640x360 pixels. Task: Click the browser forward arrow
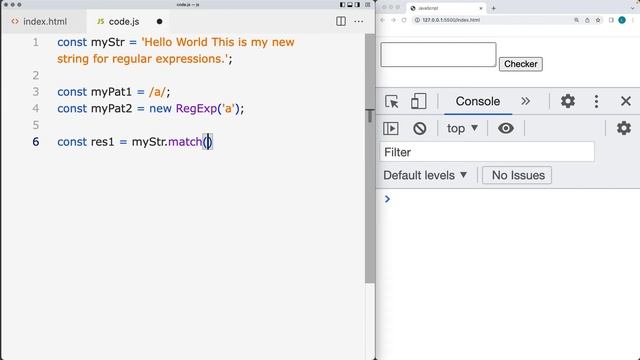point(393,20)
